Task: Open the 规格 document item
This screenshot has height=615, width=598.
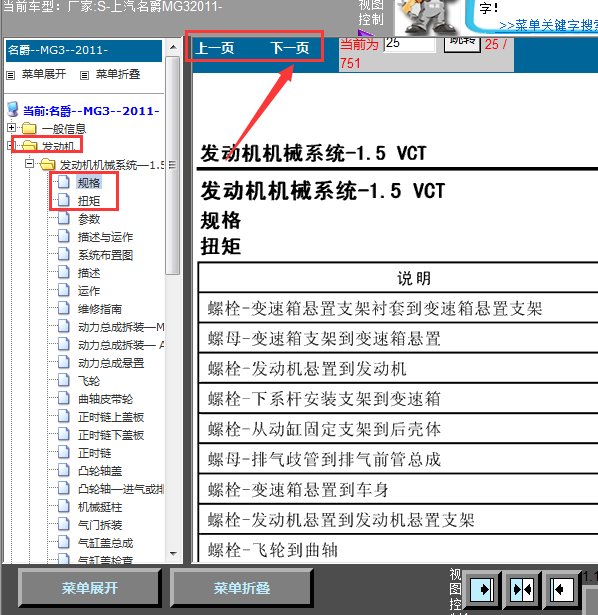Action: coord(89,183)
